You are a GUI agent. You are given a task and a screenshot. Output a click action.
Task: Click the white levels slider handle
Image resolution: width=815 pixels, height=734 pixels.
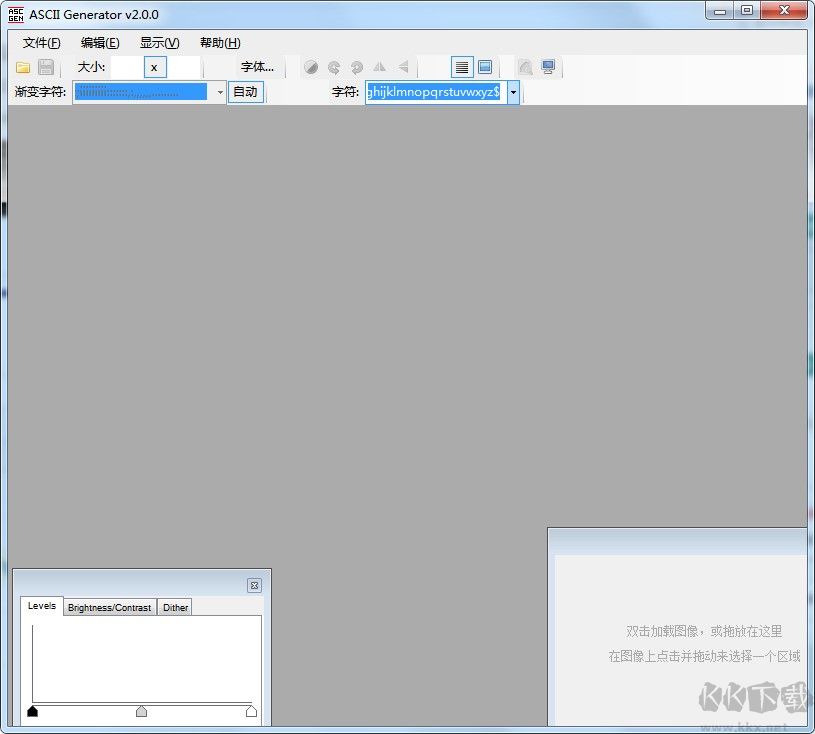pyautogui.click(x=252, y=711)
